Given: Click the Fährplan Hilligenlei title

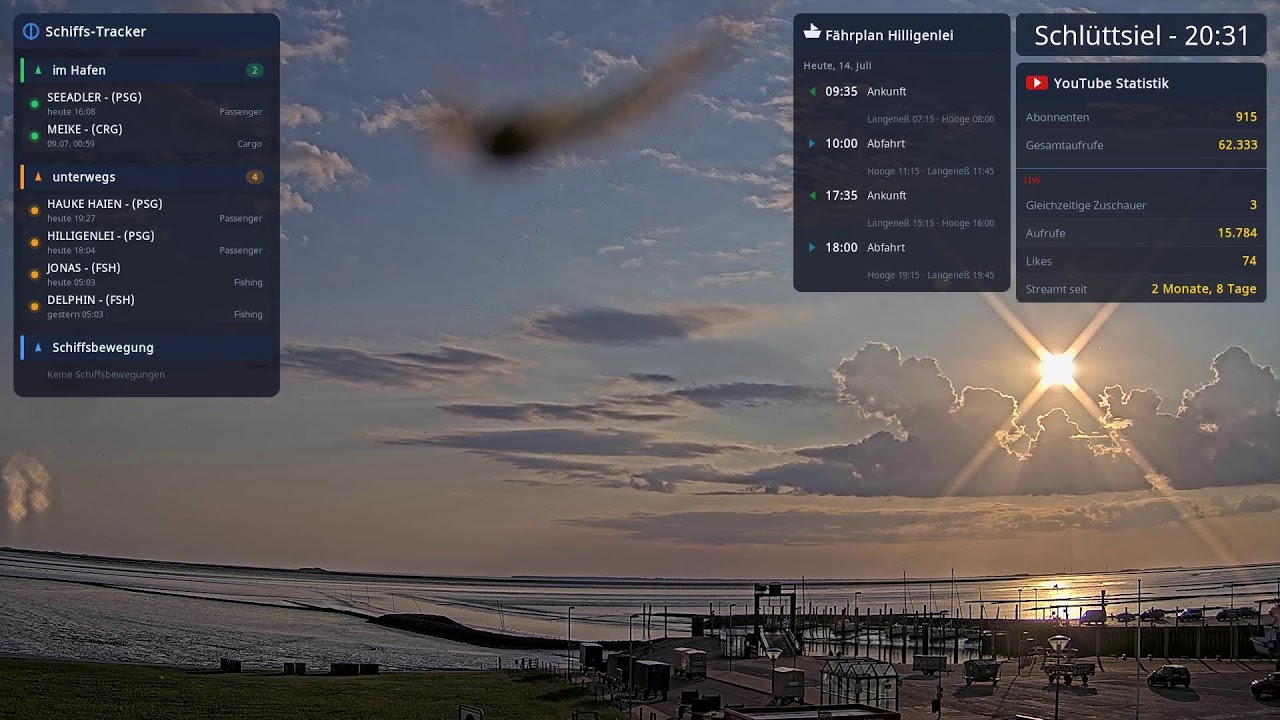Looking at the screenshot, I should coord(889,35).
